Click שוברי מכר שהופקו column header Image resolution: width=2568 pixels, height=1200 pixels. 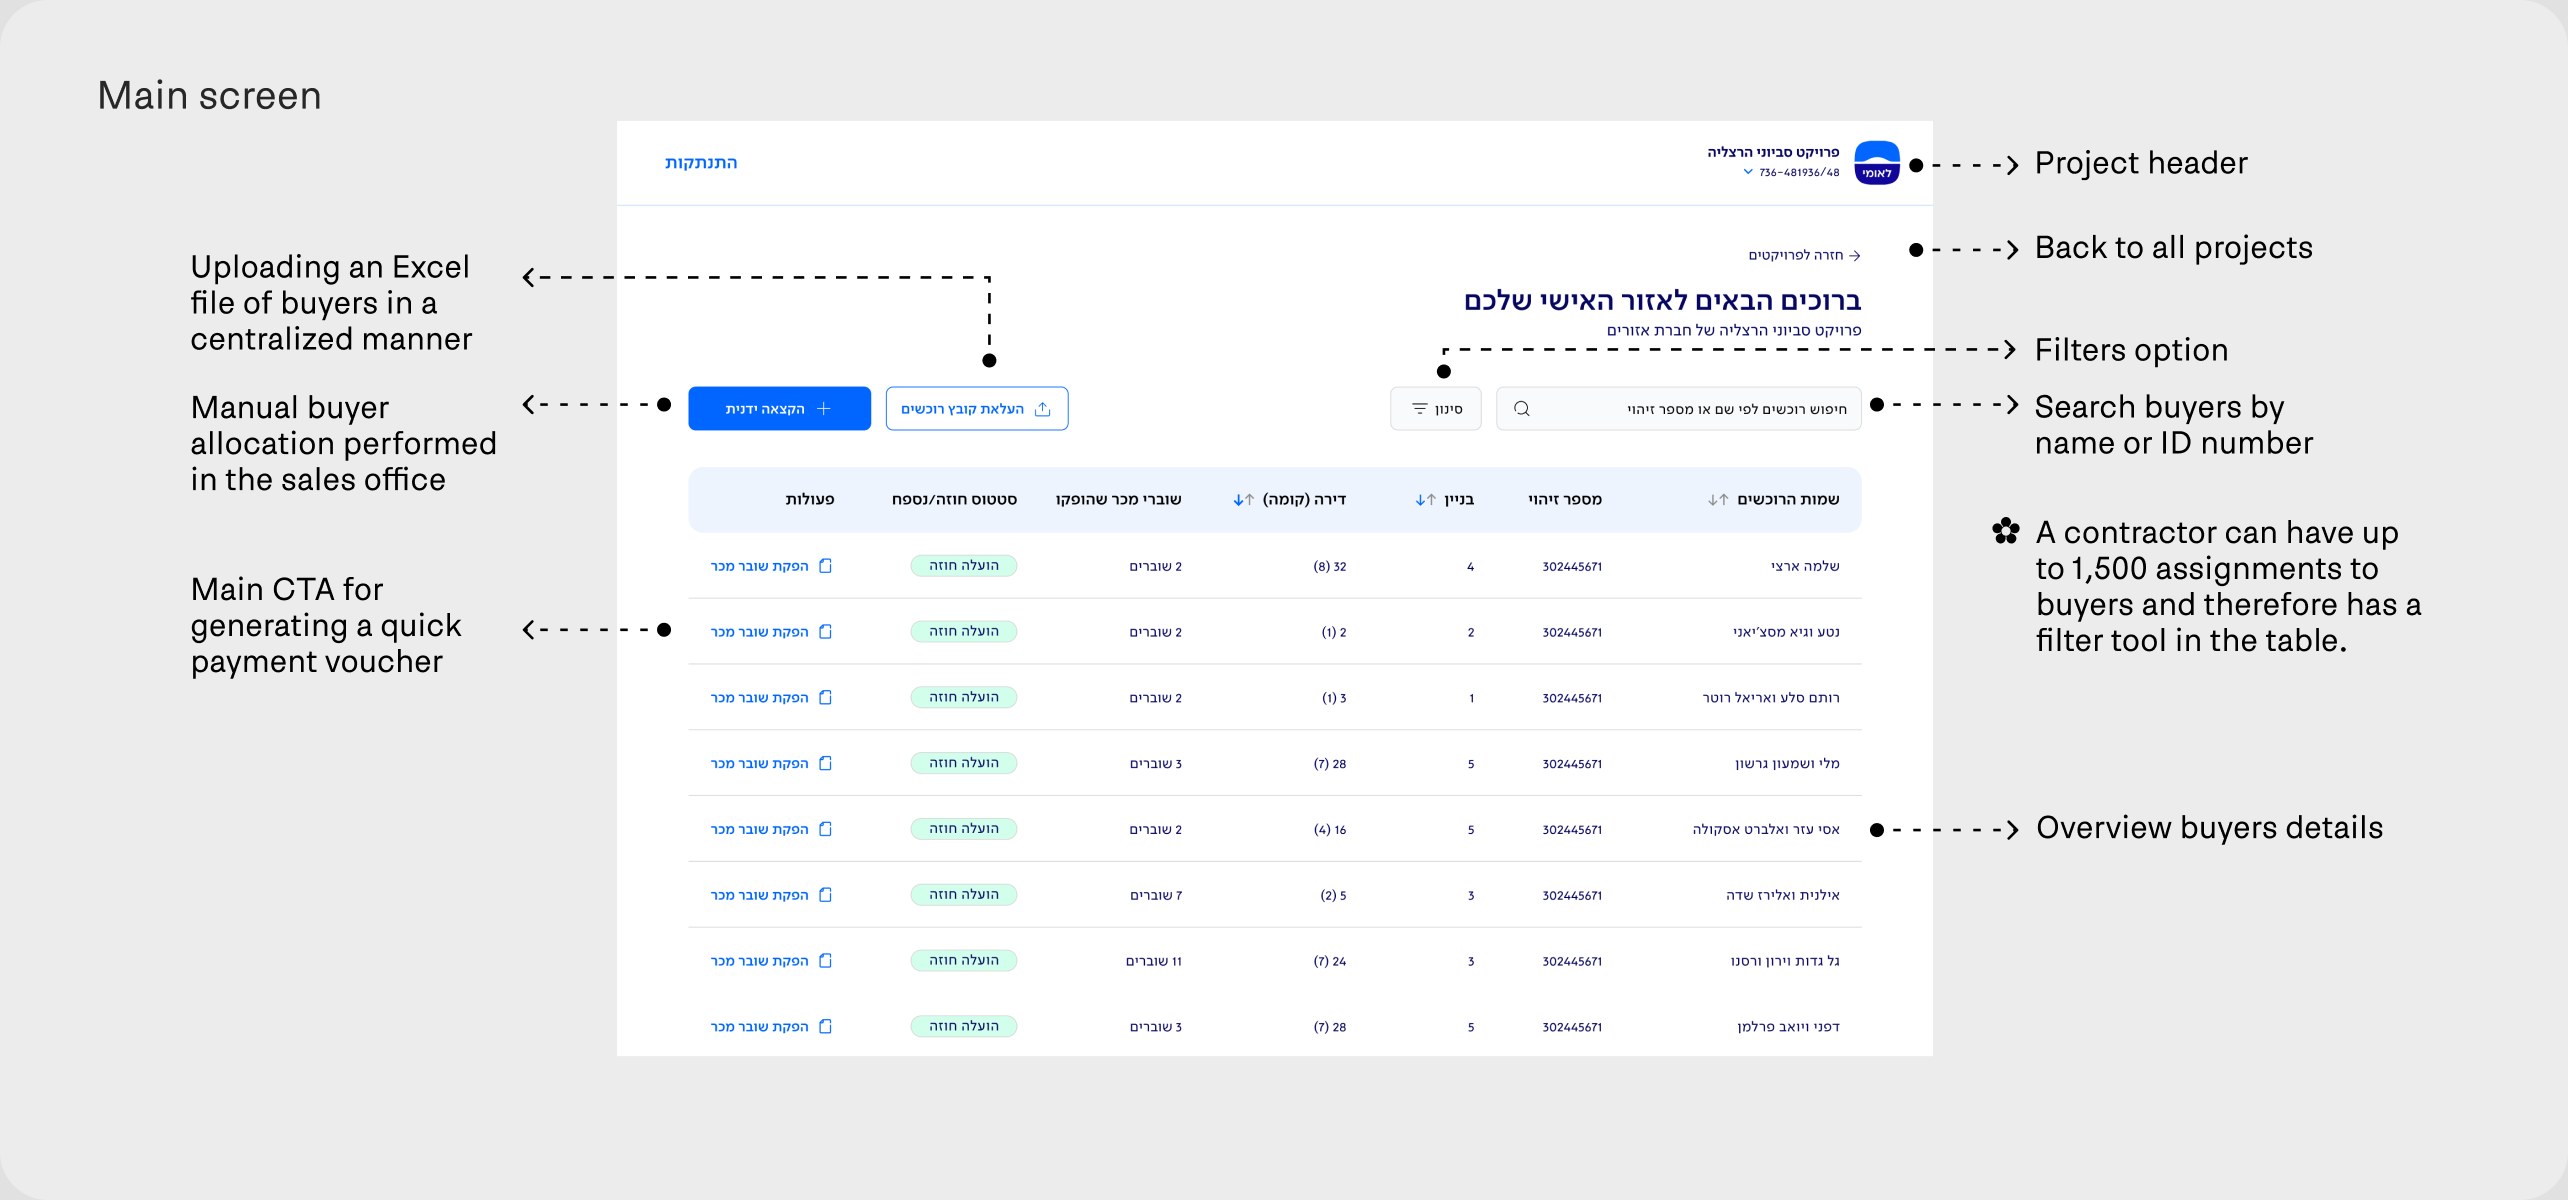coord(1118,499)
